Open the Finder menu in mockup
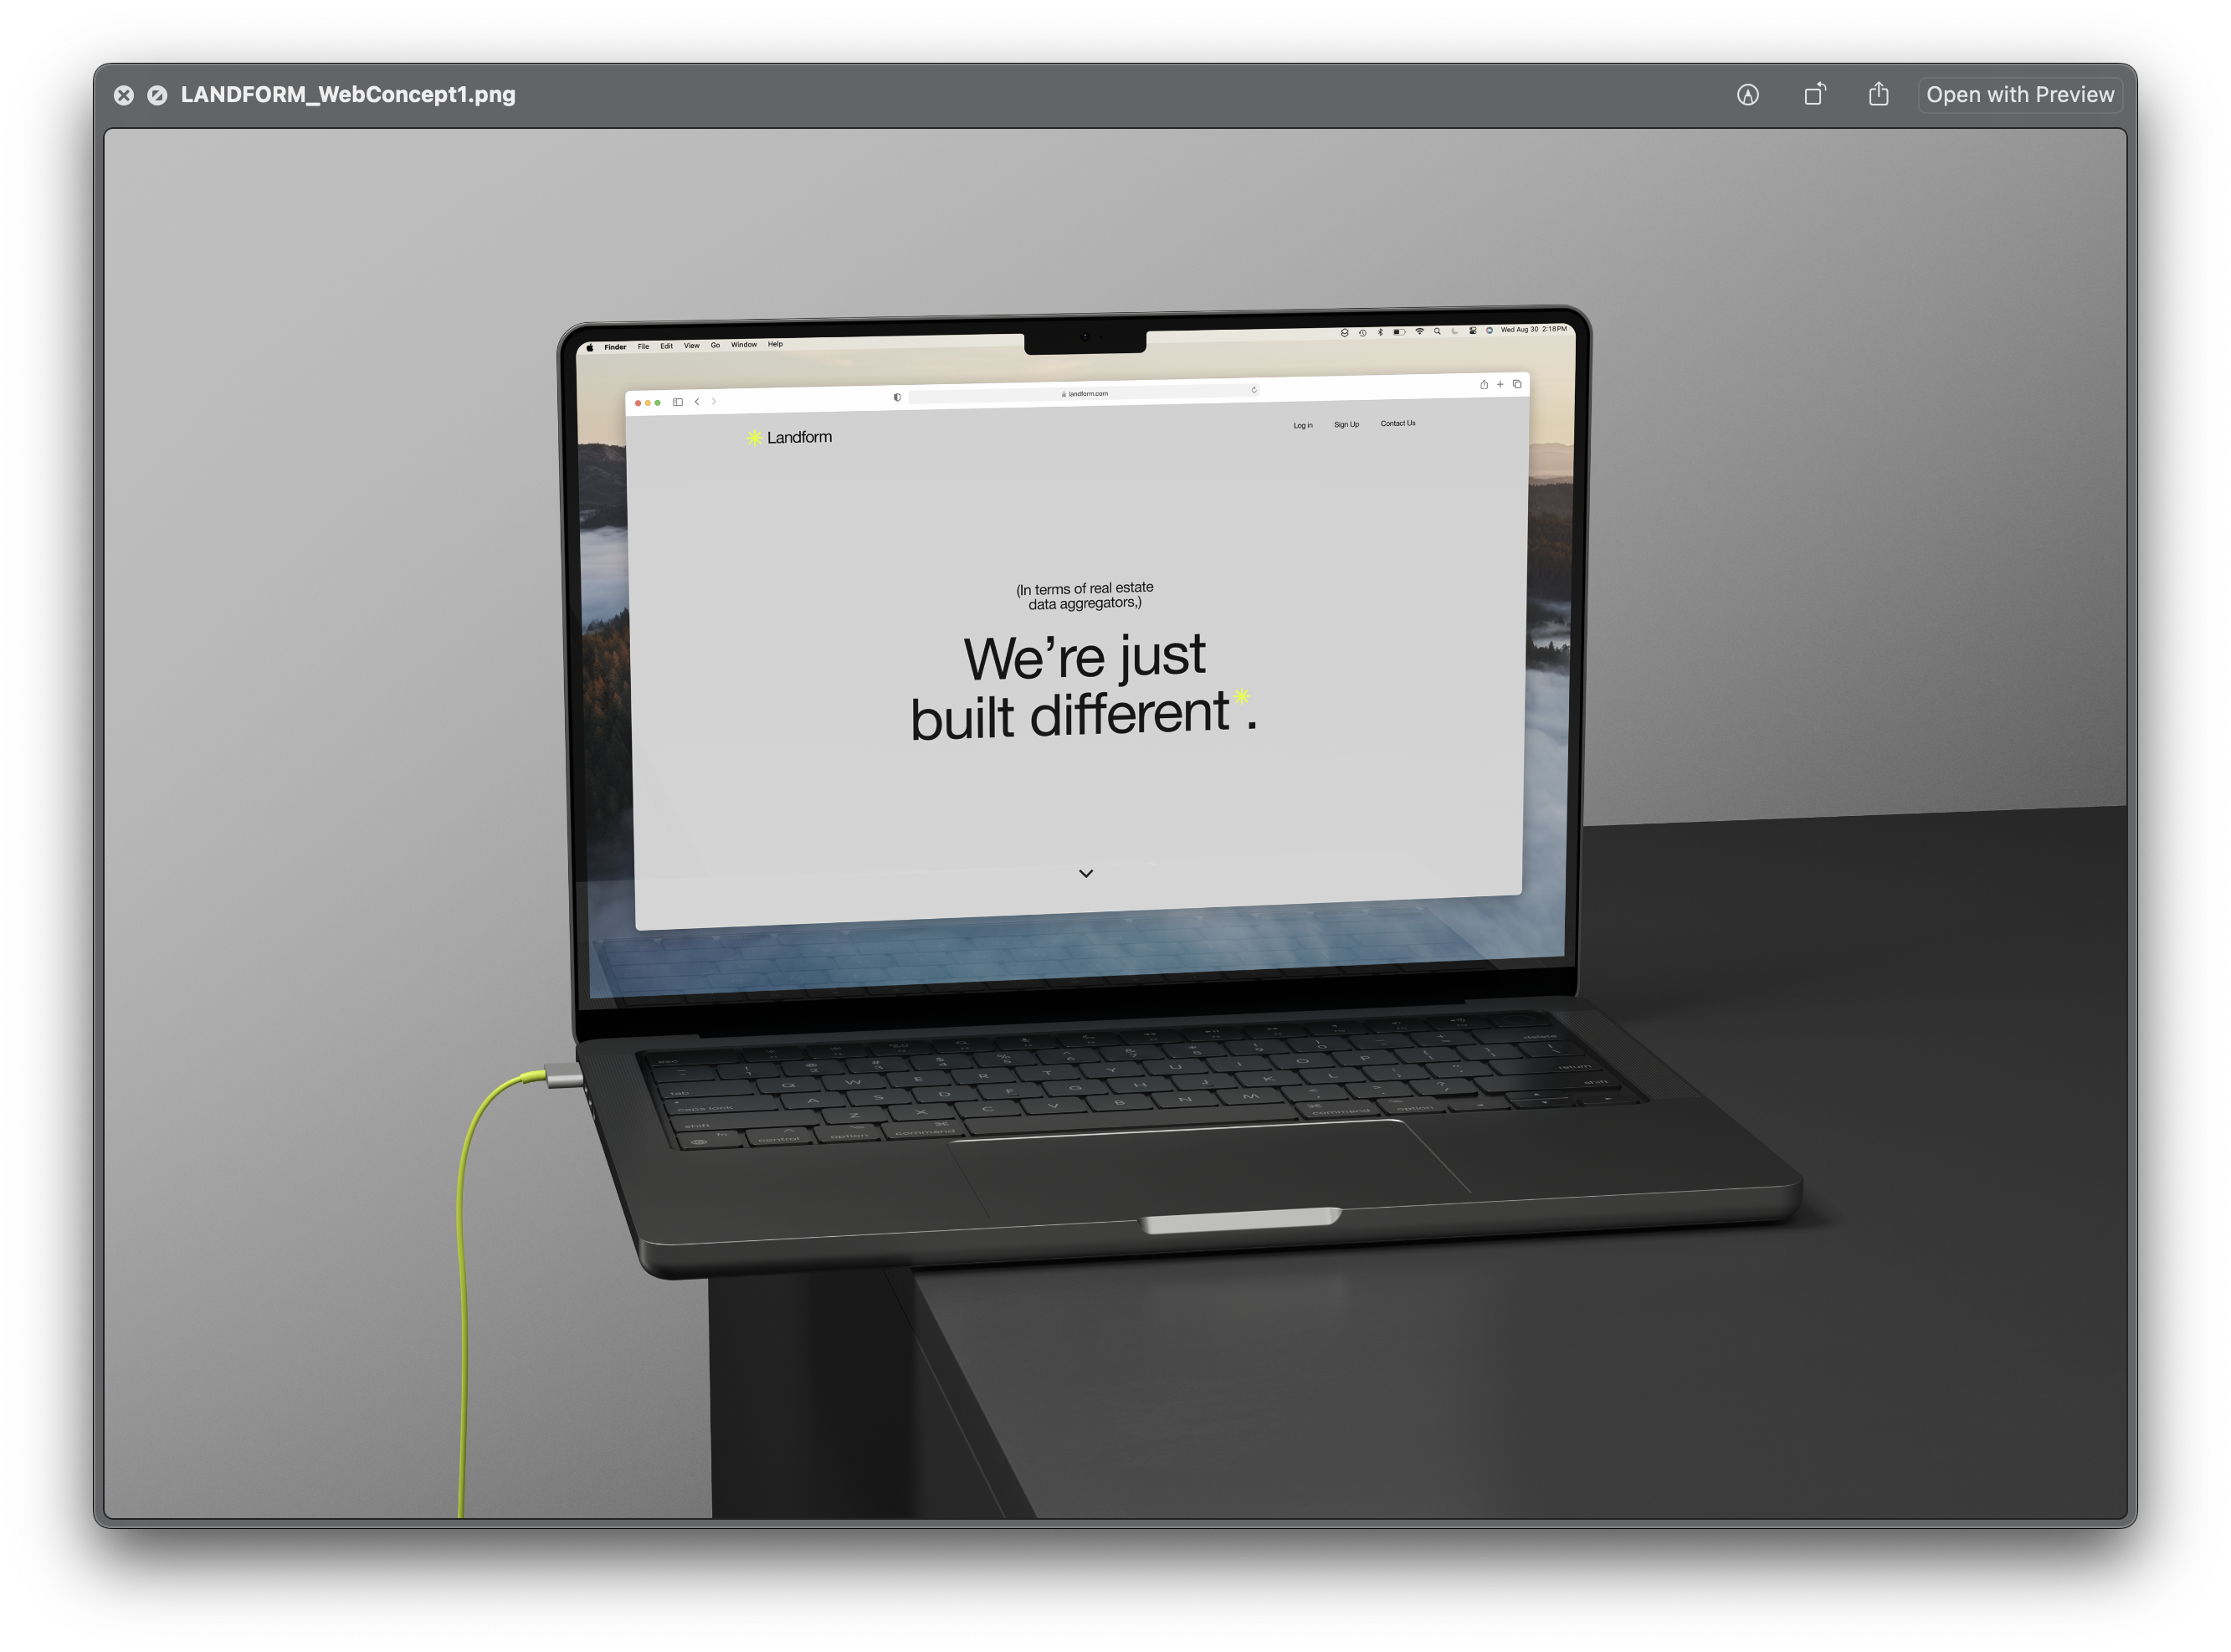 pyautogui.click(x=615, y=347)
